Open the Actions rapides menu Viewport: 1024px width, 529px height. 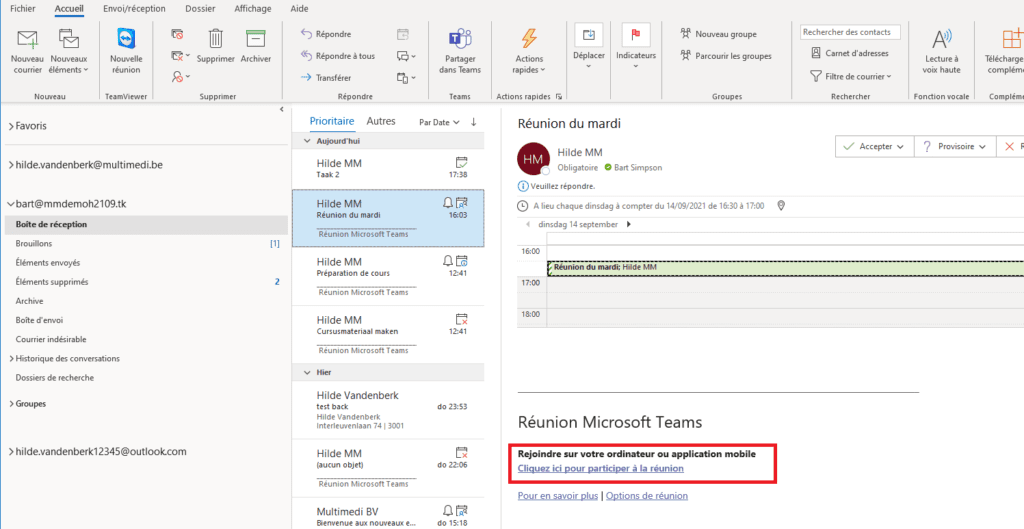click(528, 52)
